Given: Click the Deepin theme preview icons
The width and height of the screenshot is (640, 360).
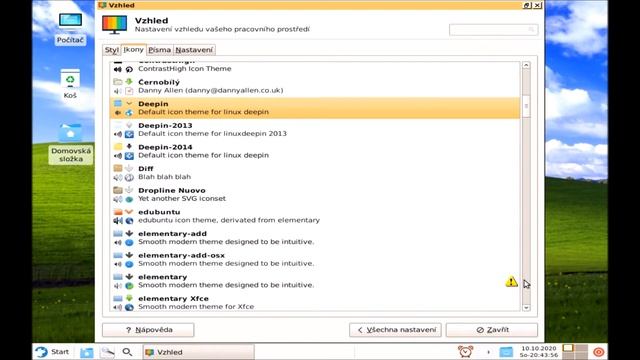Looking at the screenshot, I should [123, 108].
